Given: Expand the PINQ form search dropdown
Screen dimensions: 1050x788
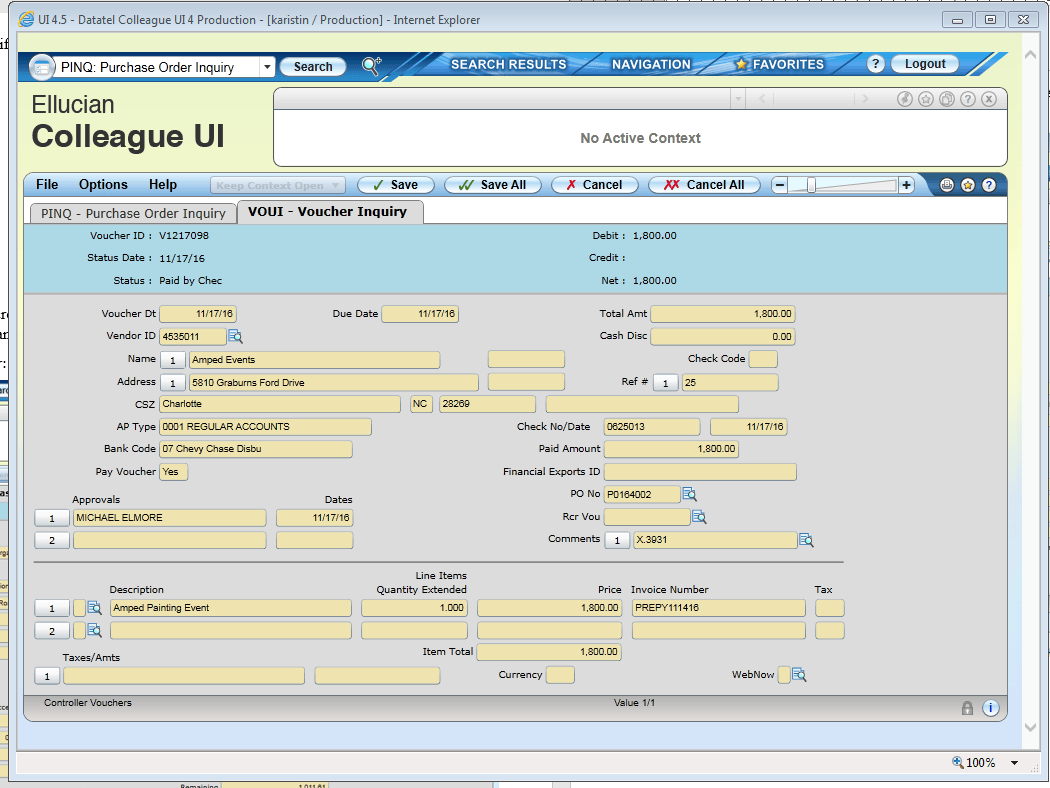Looking at the screenshot, I should pyautogui.click(x=267, y=67).
